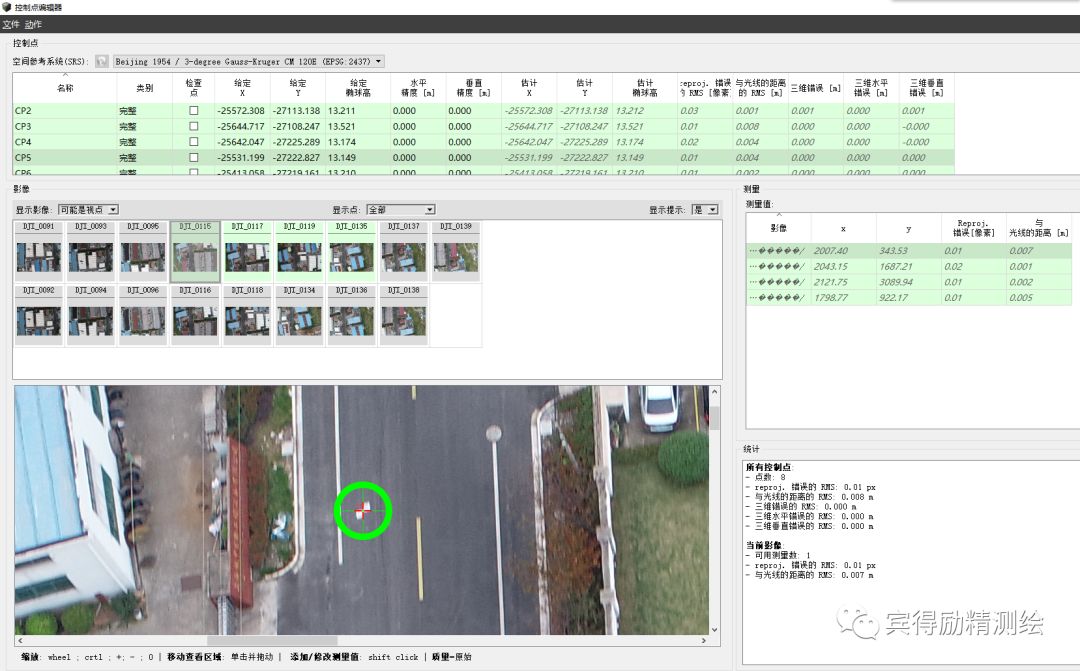Viewport: 1080px width, 671px height.
Task: Select the DJI_0135 thumbnail
Action: pyautogui.click(x=352, y=251)
